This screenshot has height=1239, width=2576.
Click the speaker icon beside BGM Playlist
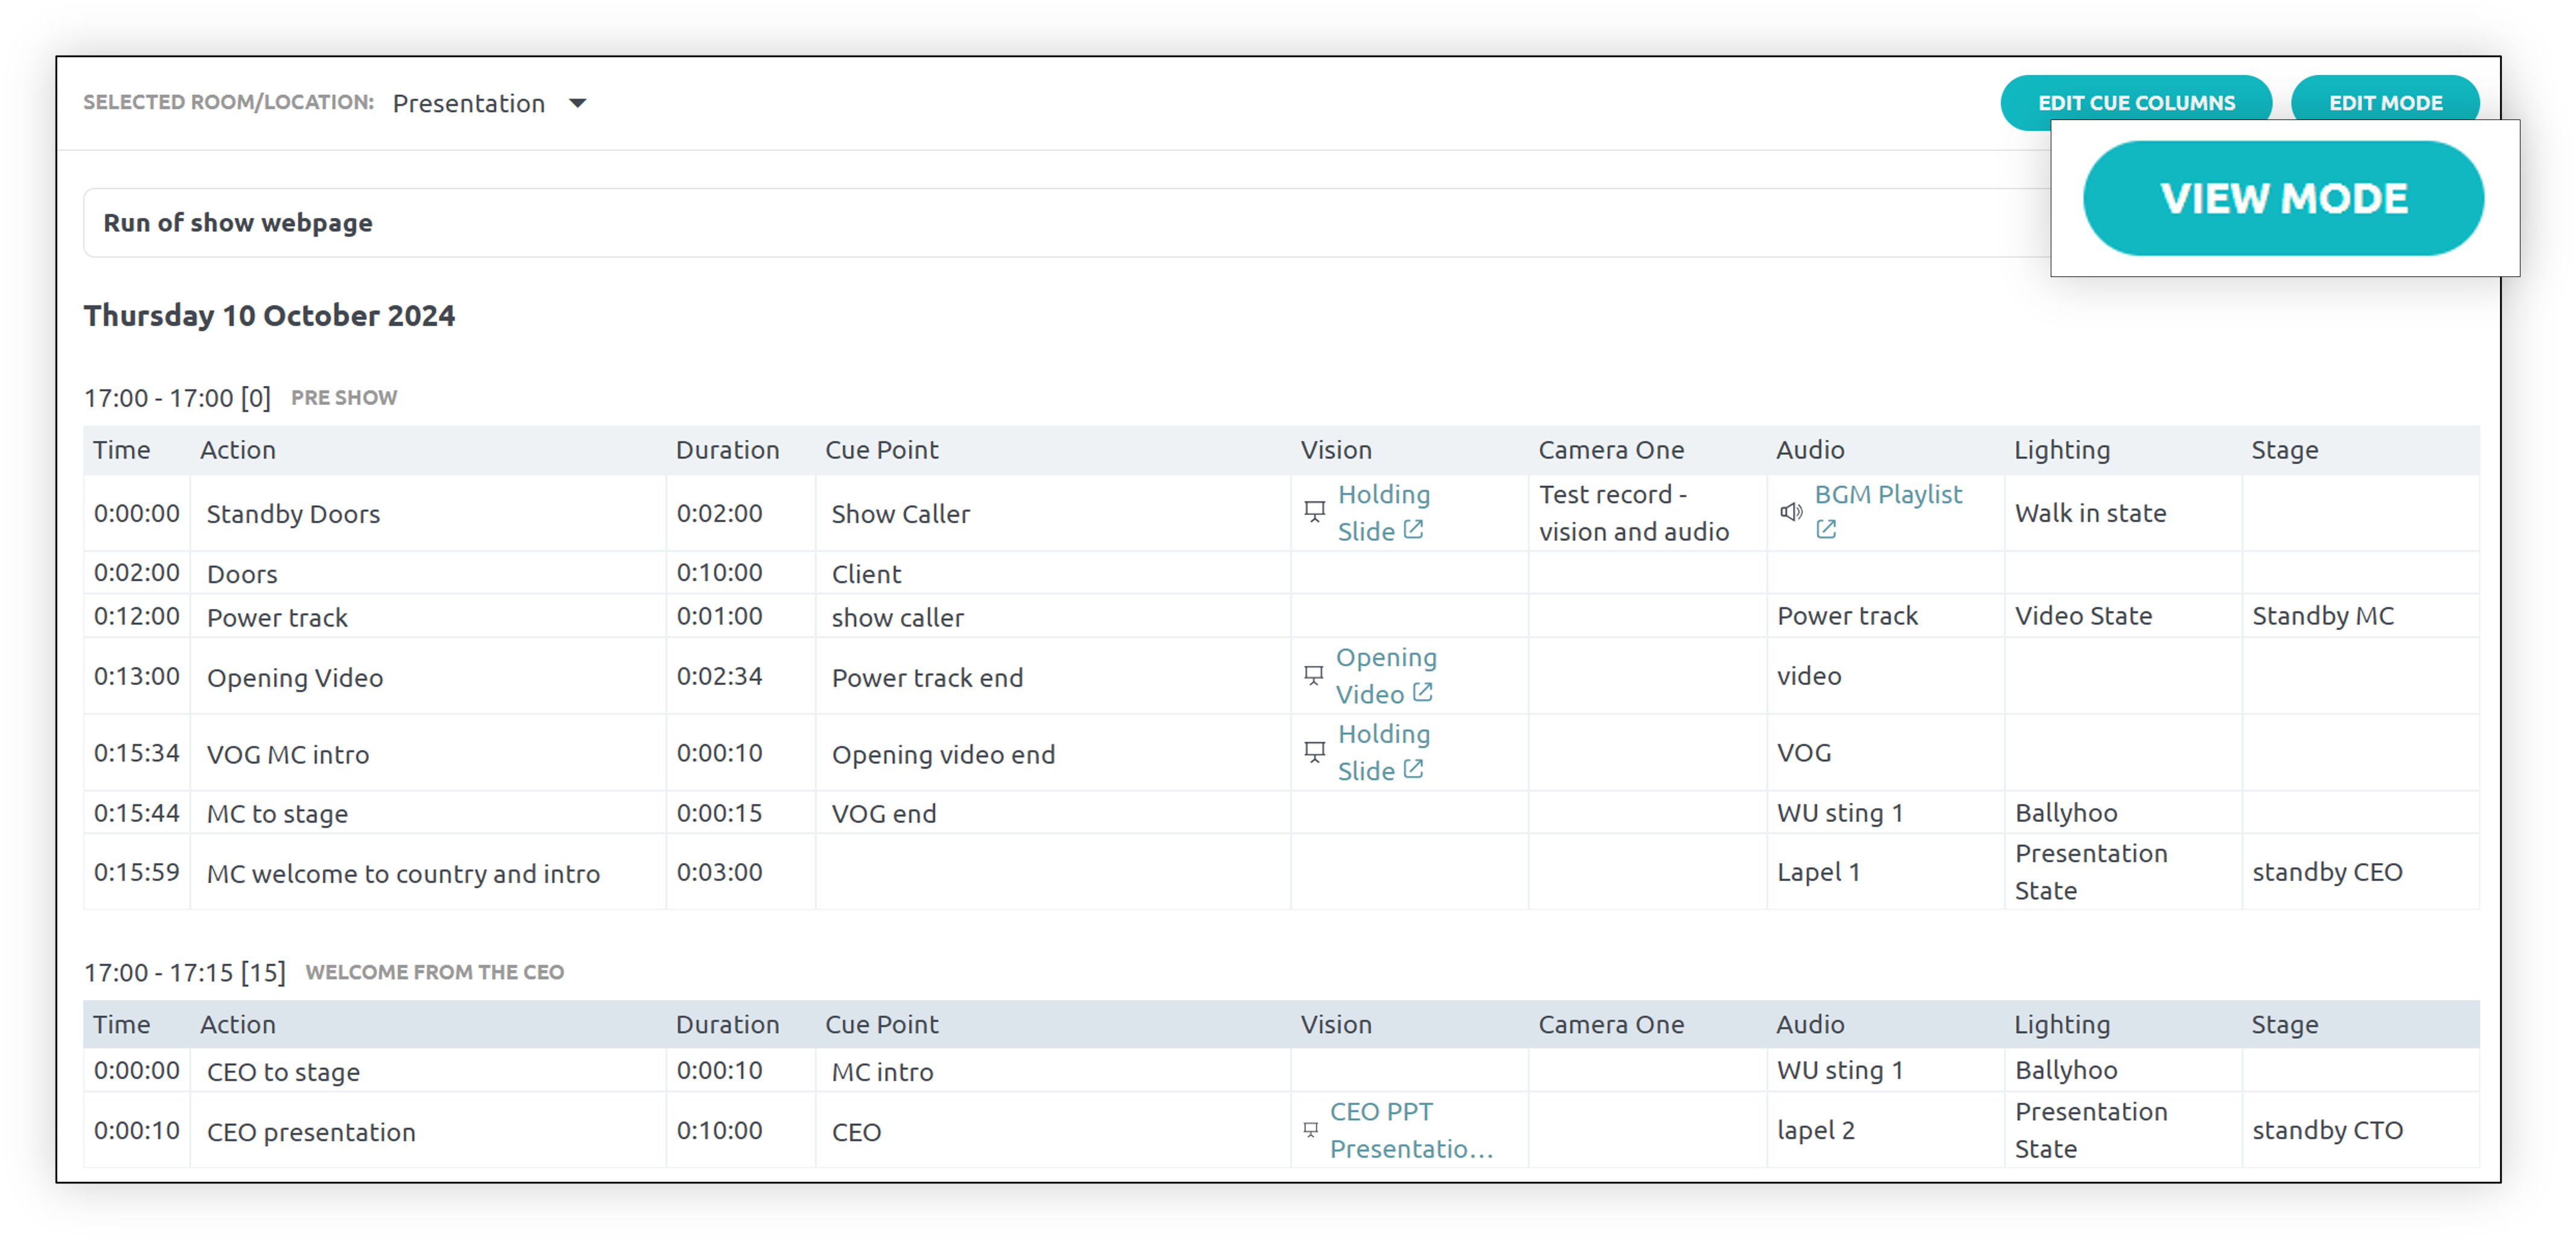pyautogui.click(x=1790, y=511)
